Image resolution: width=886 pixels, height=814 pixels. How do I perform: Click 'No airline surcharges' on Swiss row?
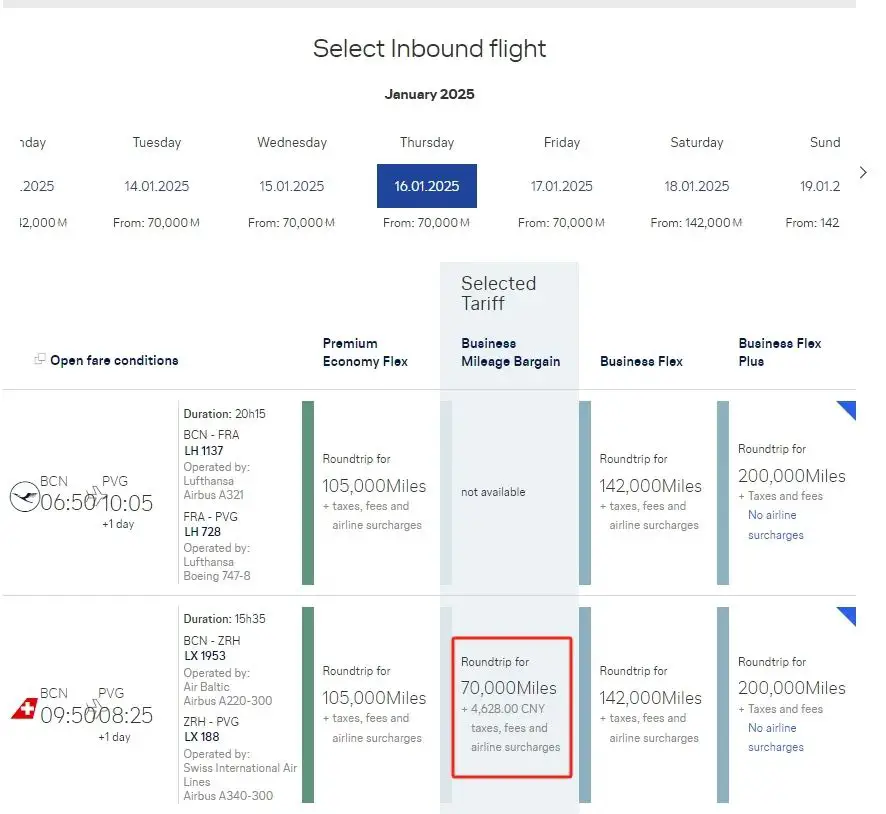[776, 737]
